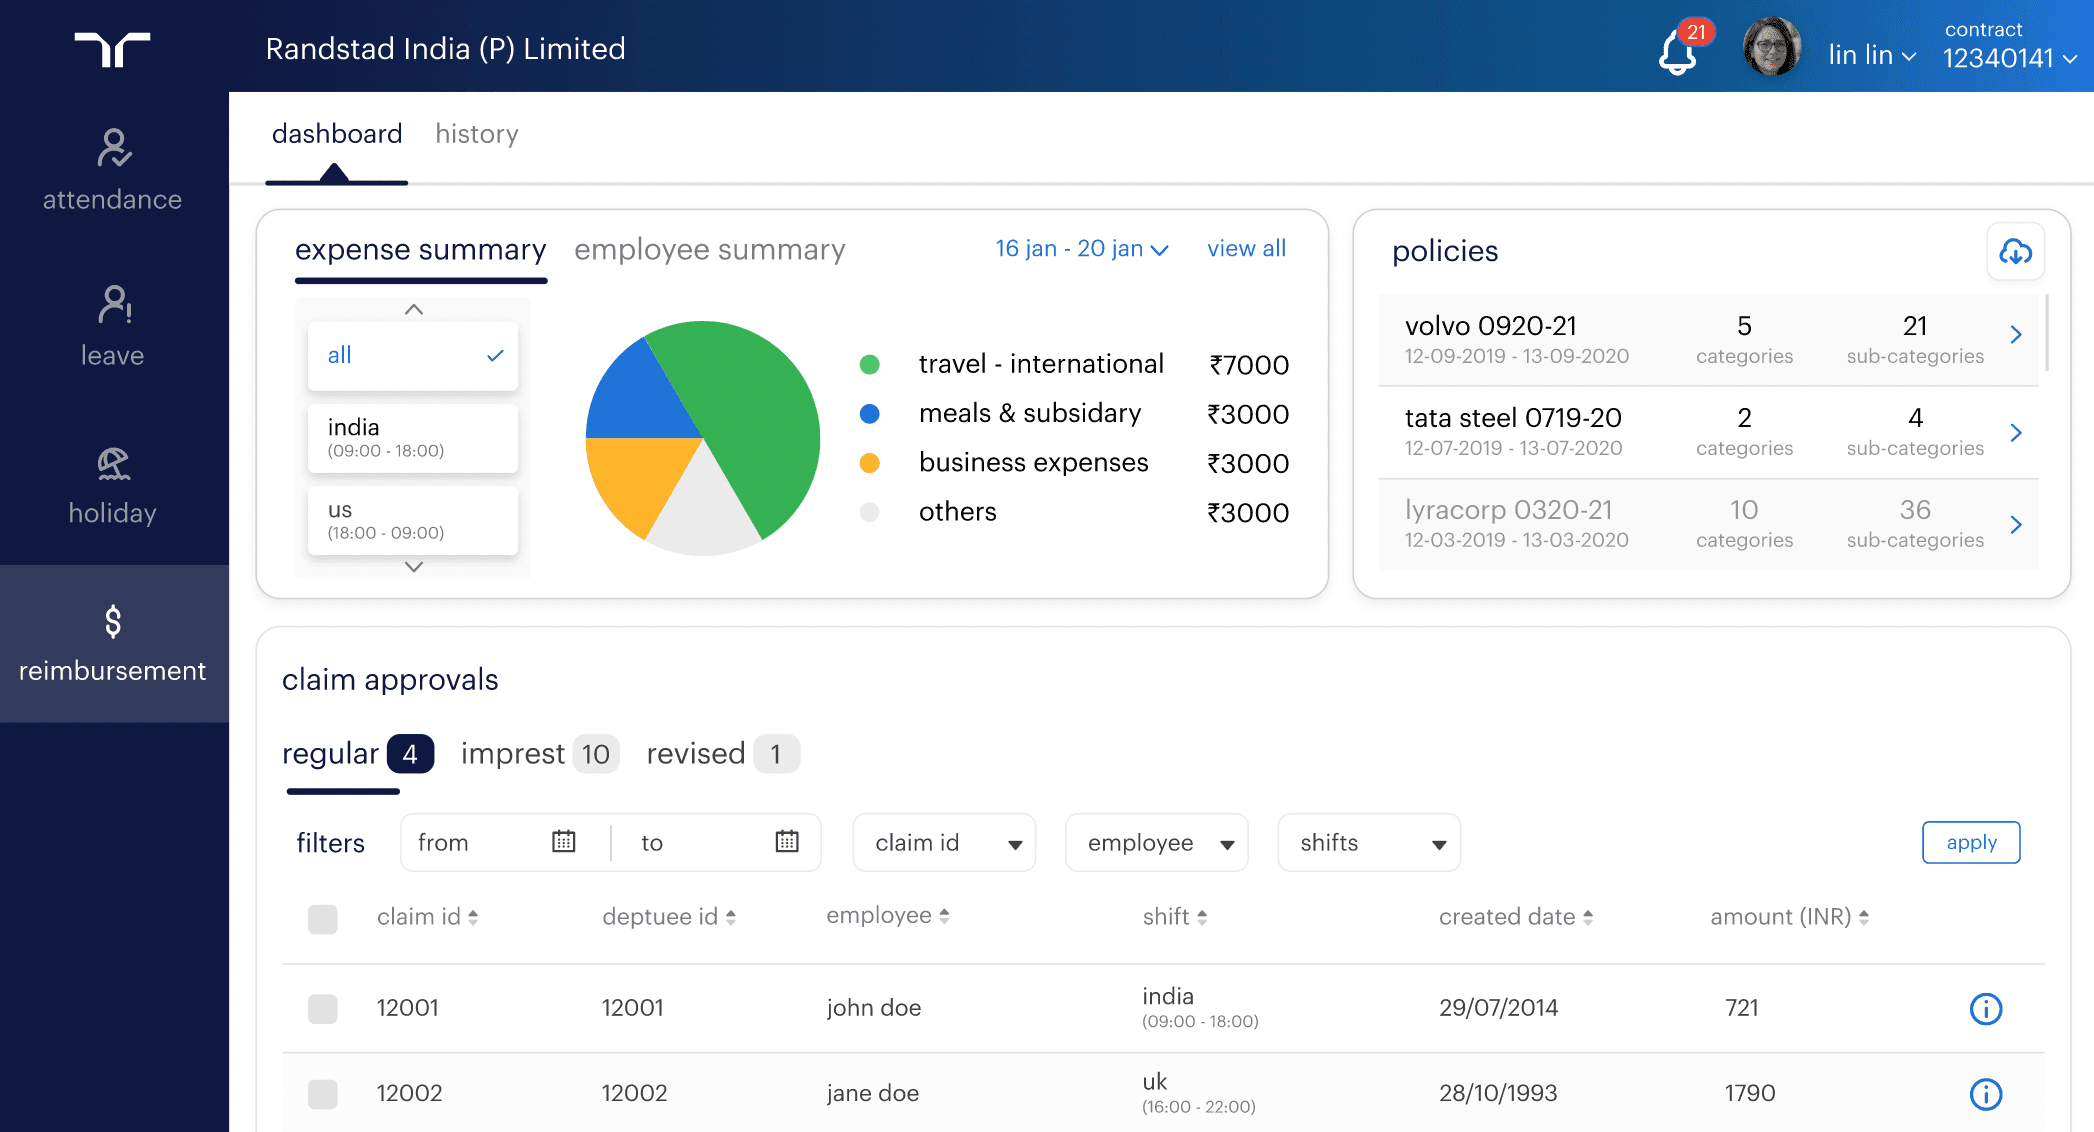Switch to the dashboard tab
2094x1132 pixels.
pyautogui.click(x=337, y=134)
